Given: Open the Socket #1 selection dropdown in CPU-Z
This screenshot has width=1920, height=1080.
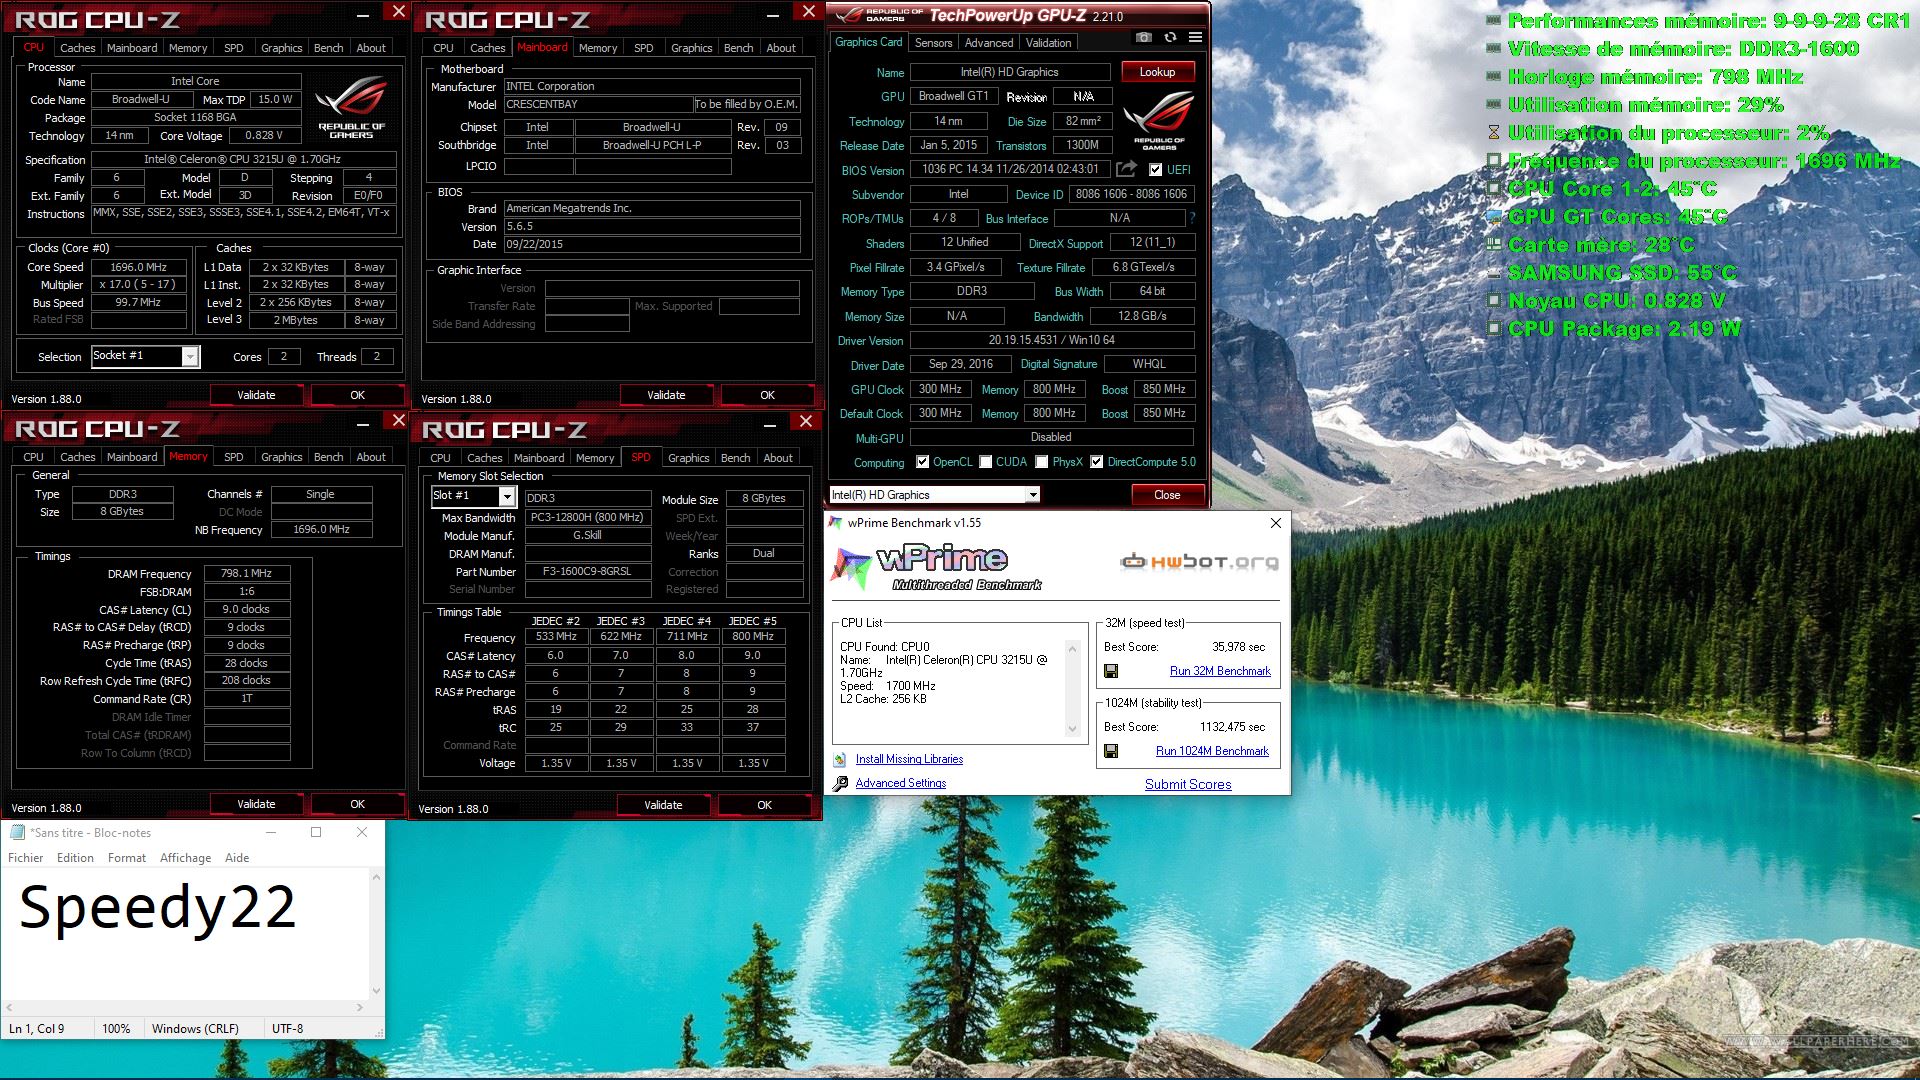Looking at the screenshot, I should tap(190, 356).
